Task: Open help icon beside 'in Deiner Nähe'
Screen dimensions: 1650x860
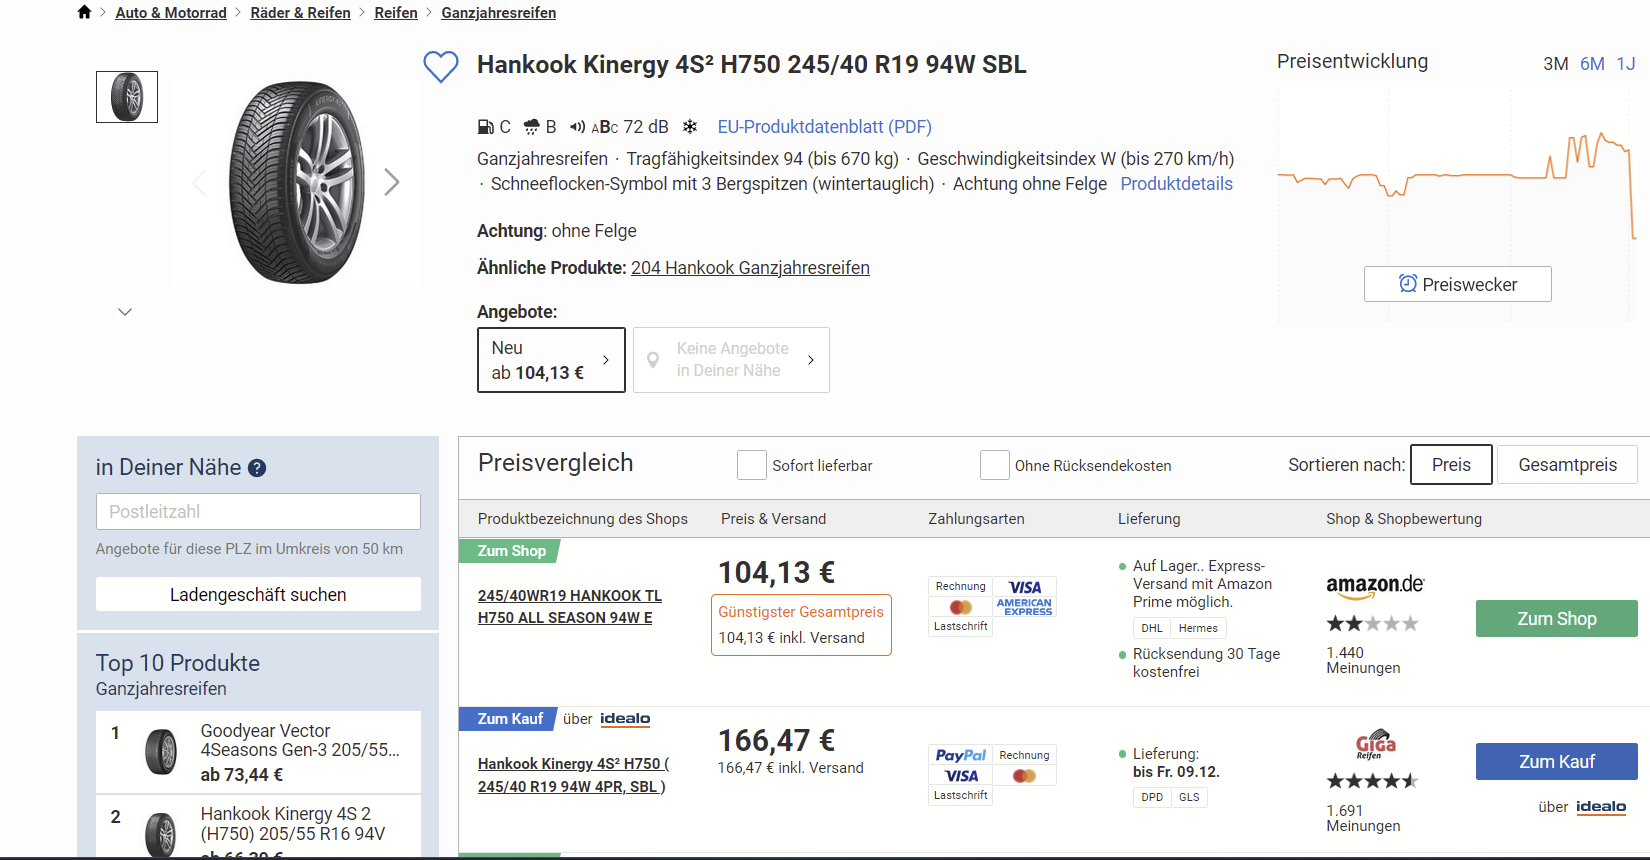Action: (257, 468)
